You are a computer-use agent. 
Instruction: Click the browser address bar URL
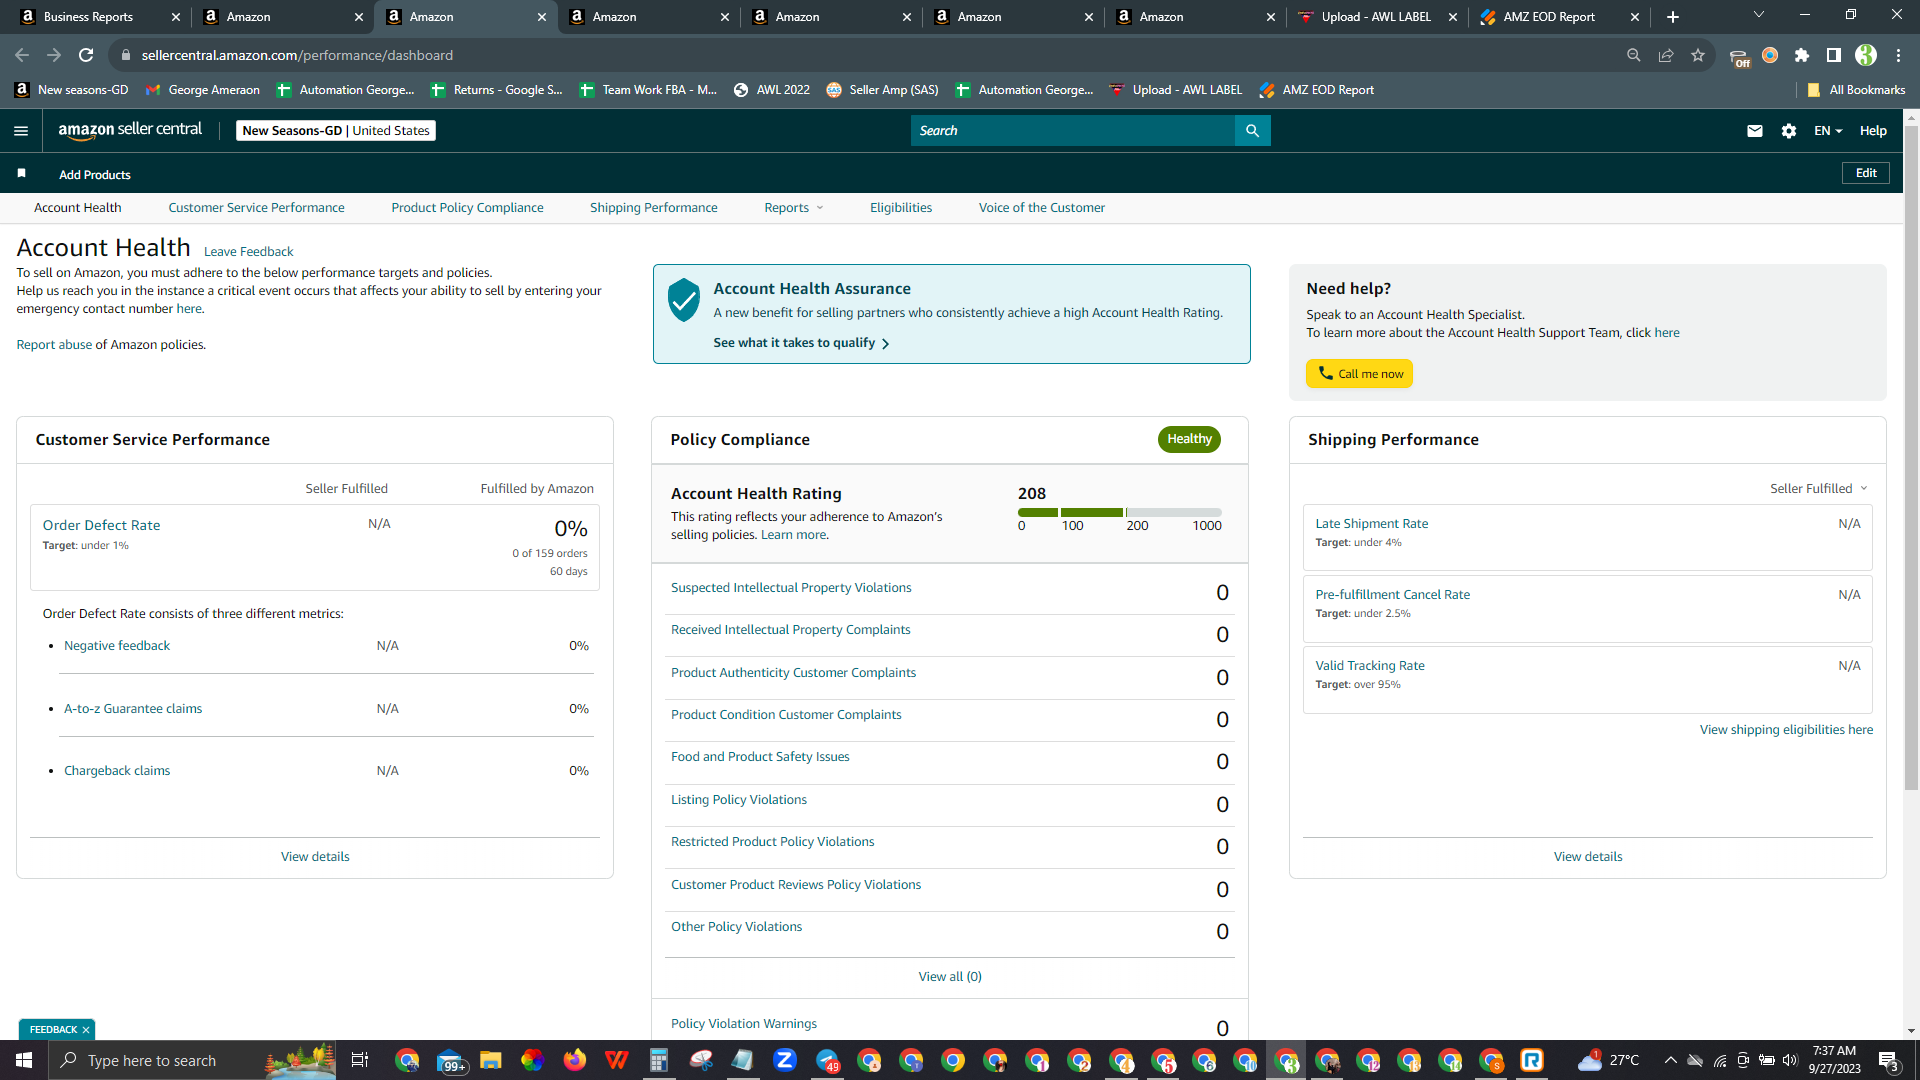297,55
